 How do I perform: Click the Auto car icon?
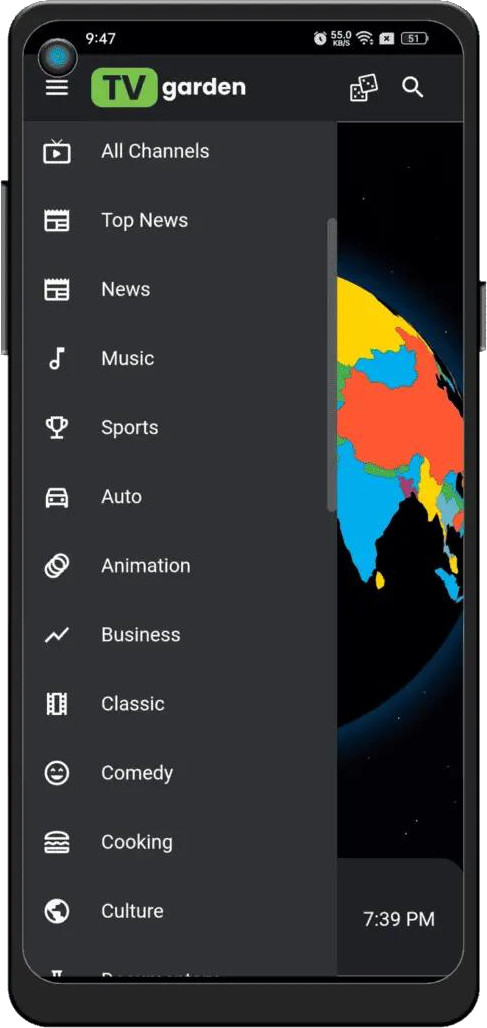(57, 497)
